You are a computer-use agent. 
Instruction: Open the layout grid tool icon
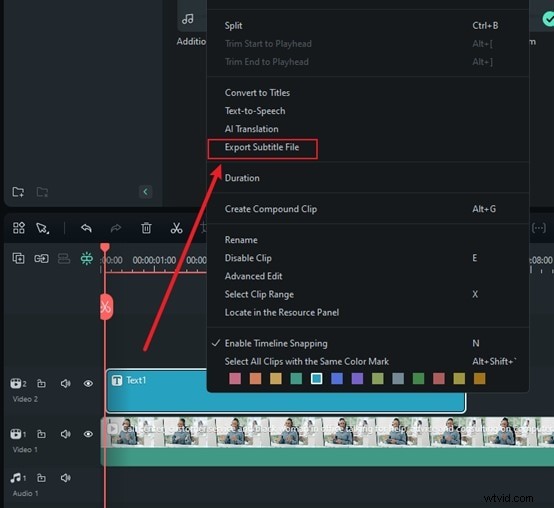[x=19, y=228]
